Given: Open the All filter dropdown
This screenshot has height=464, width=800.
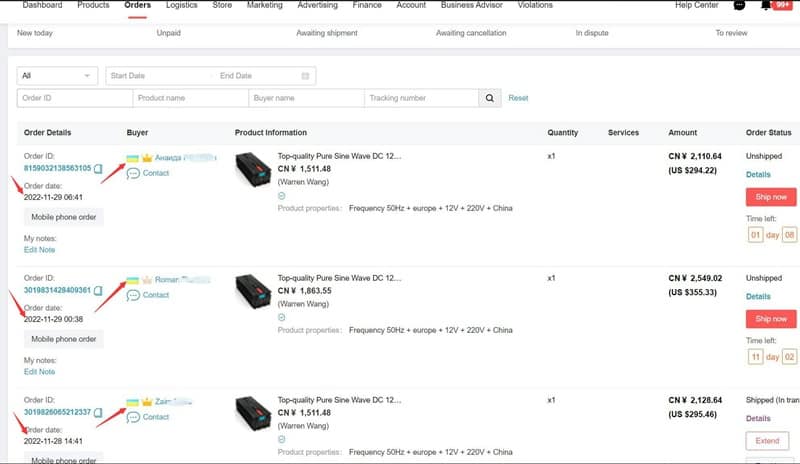Looking at the screenshot, I should tap(57, 76).
